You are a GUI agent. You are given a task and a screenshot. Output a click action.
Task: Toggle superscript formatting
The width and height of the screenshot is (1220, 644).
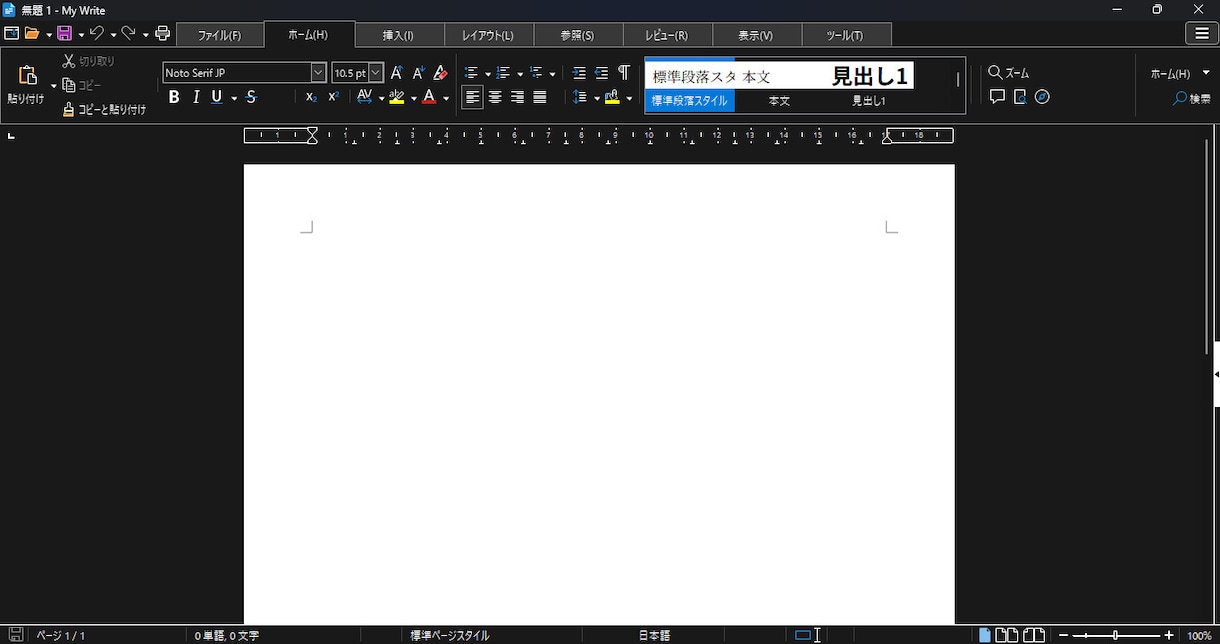point(333,97)
